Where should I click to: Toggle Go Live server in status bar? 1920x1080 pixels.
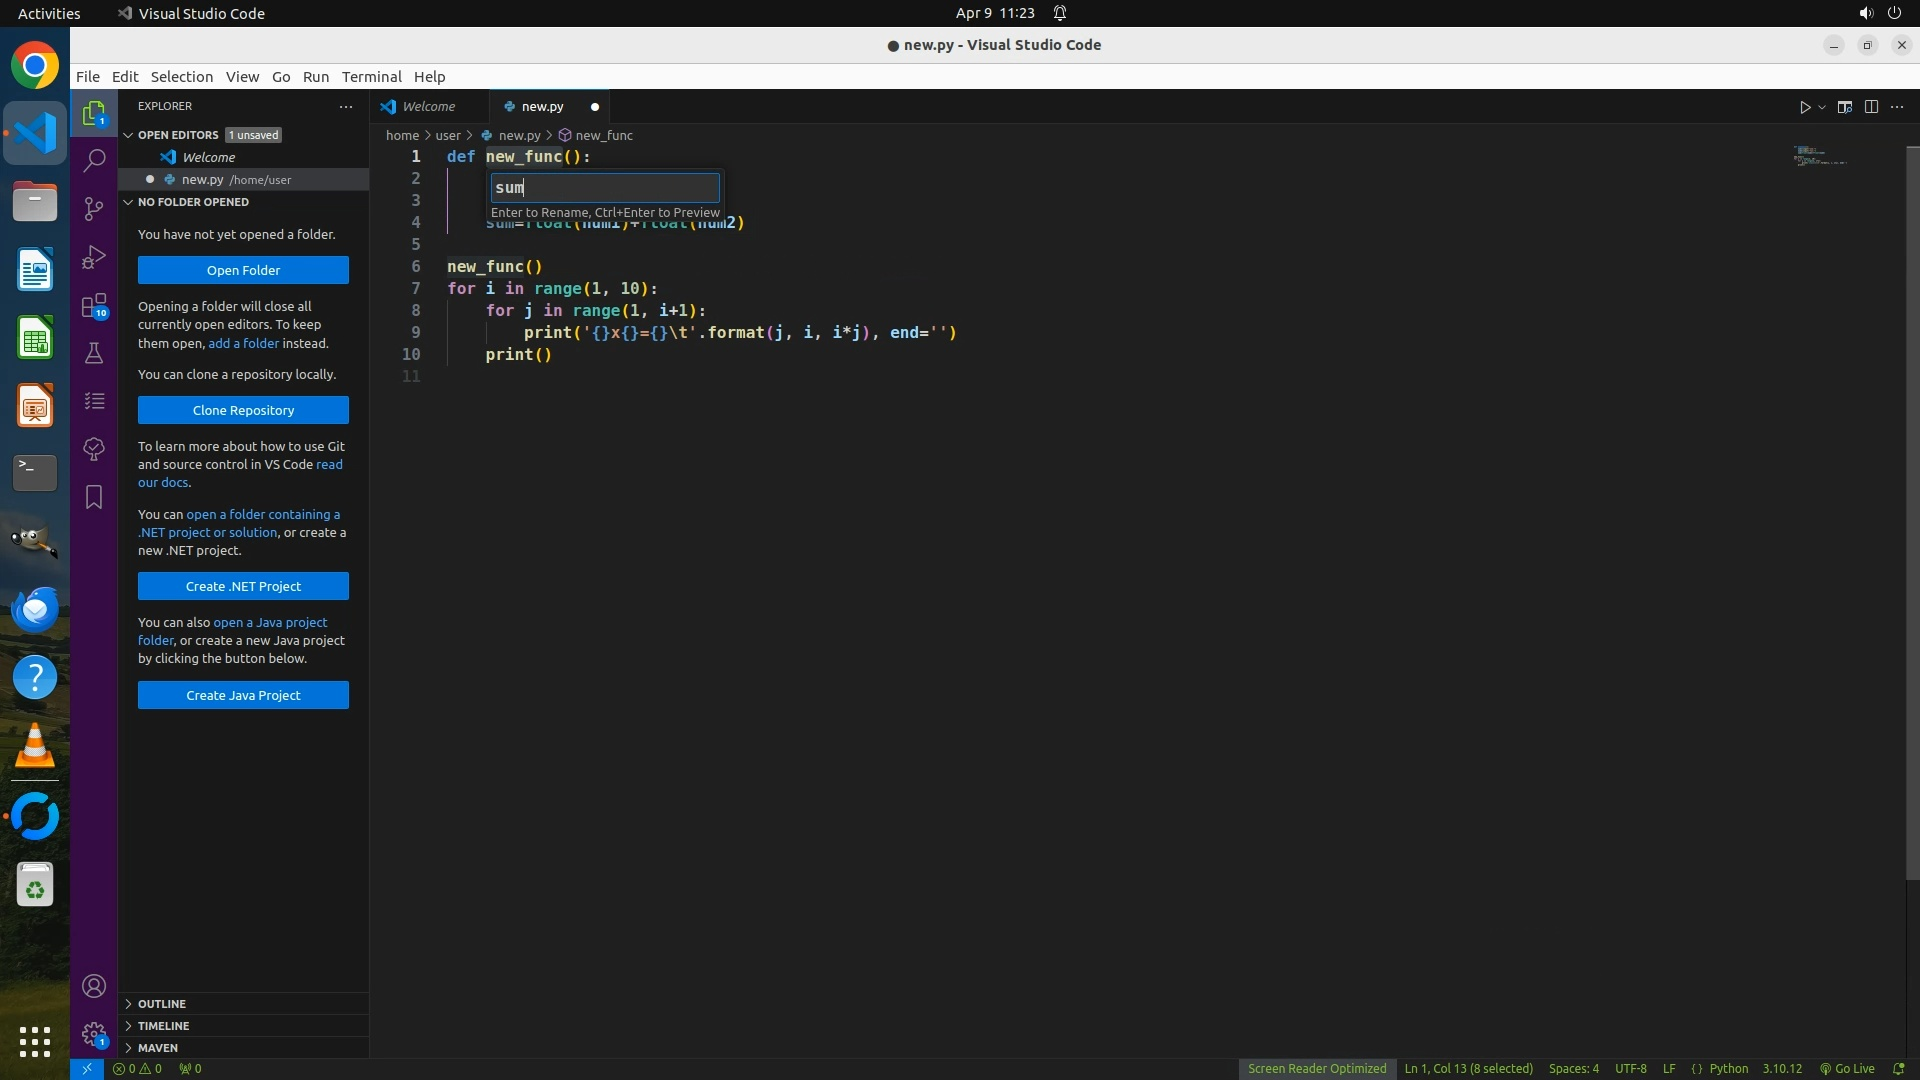pos(1846,1068)
